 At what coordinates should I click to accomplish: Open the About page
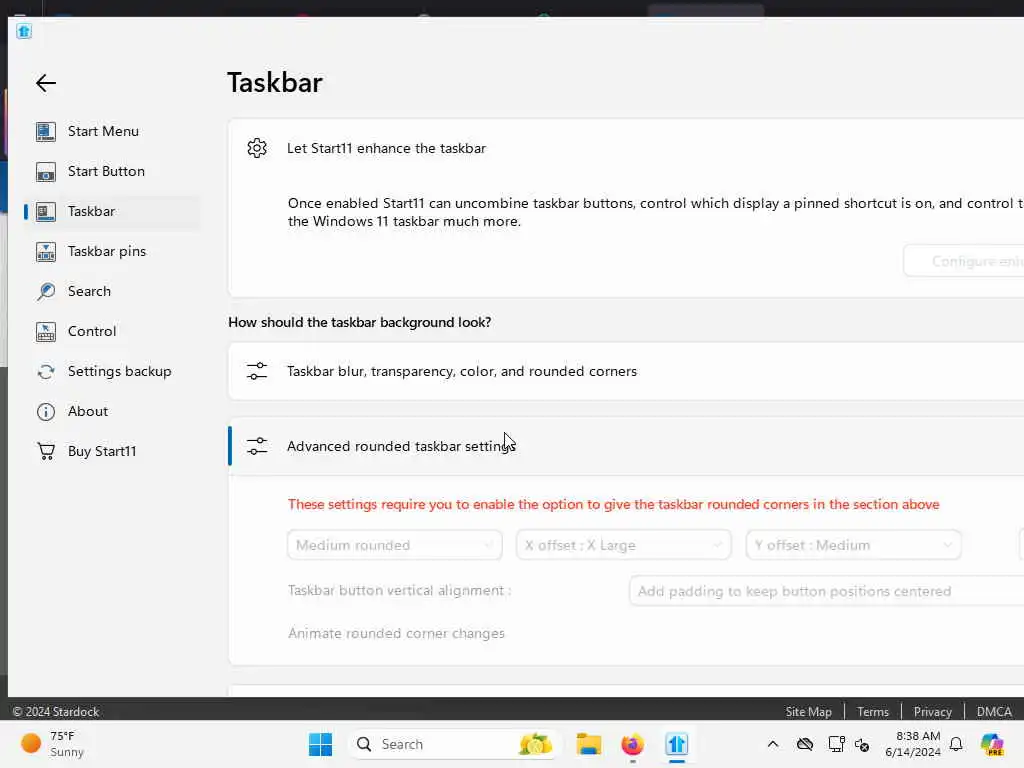tap(88, 411)
